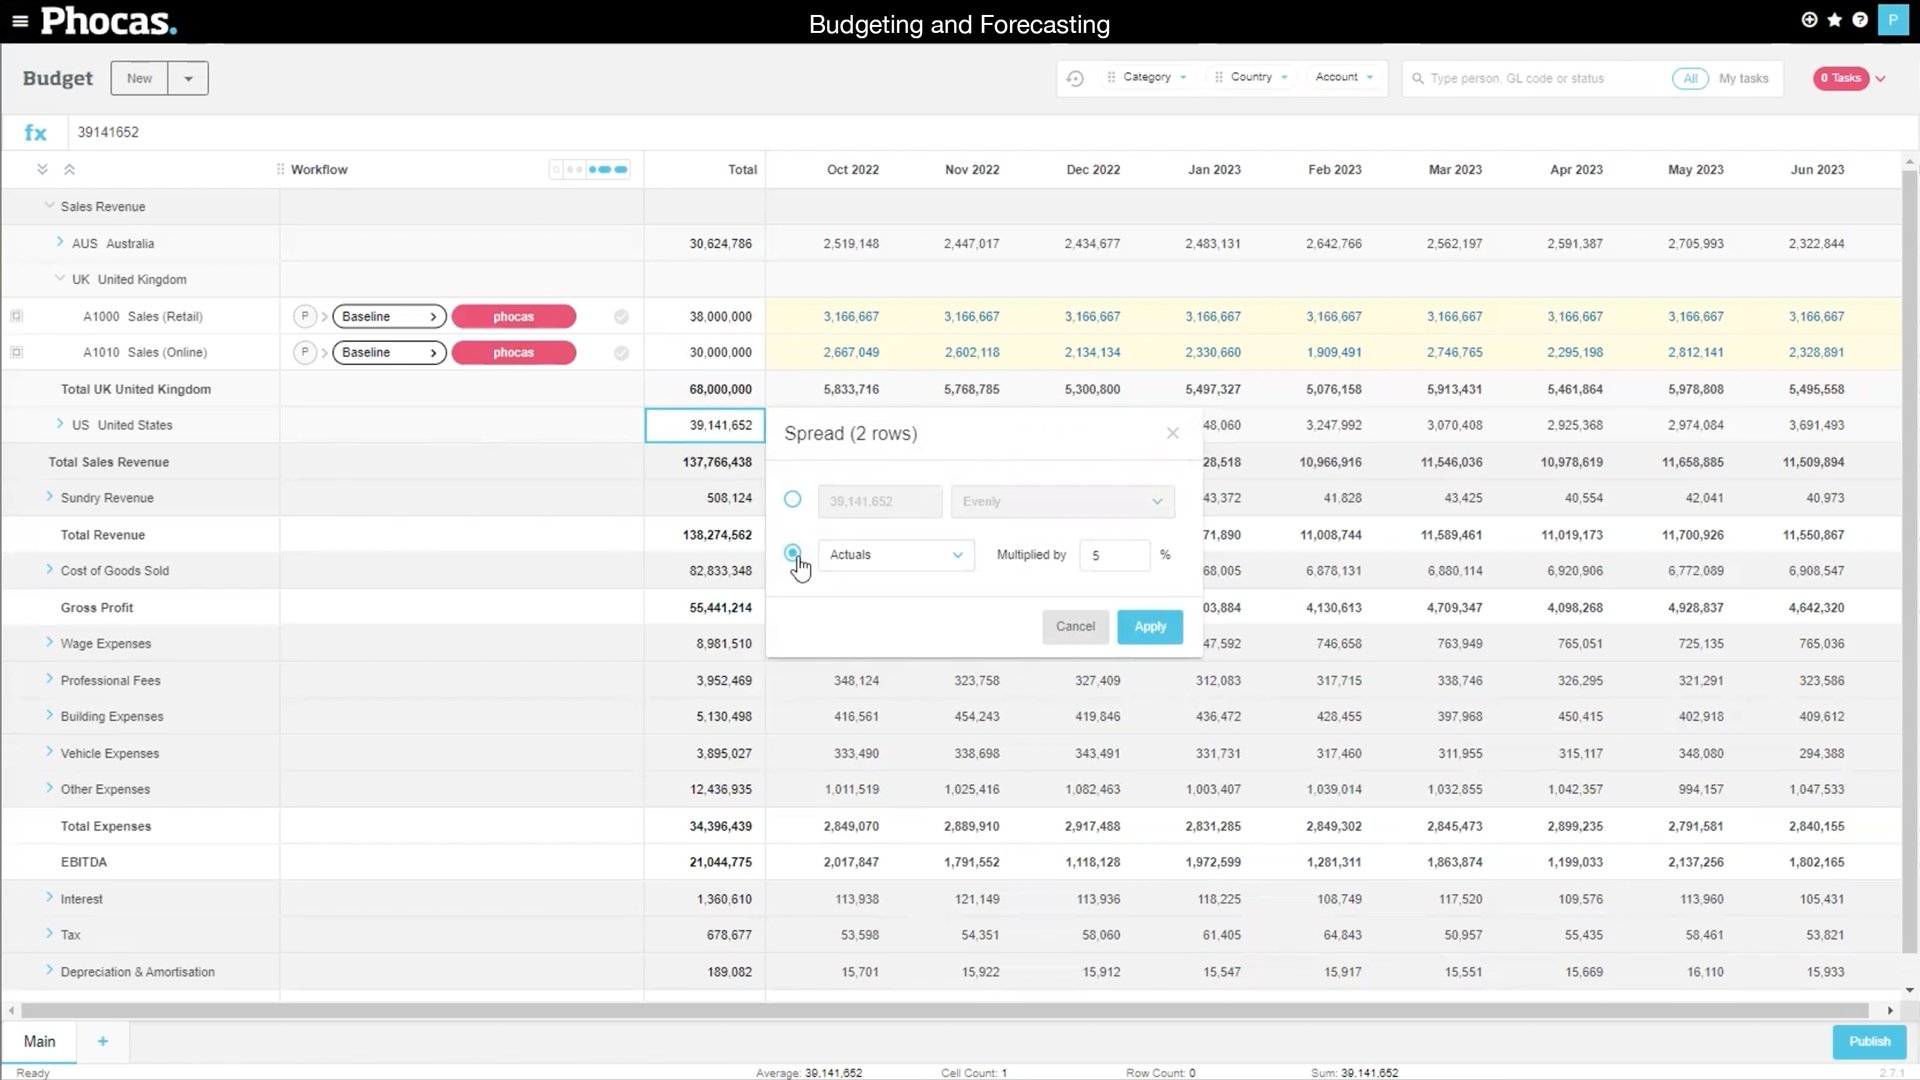Click the multiplier percentage input showing 5
This screenshot has width=1920, height=1080.
pyautogui.click(x=1114, y=555)
